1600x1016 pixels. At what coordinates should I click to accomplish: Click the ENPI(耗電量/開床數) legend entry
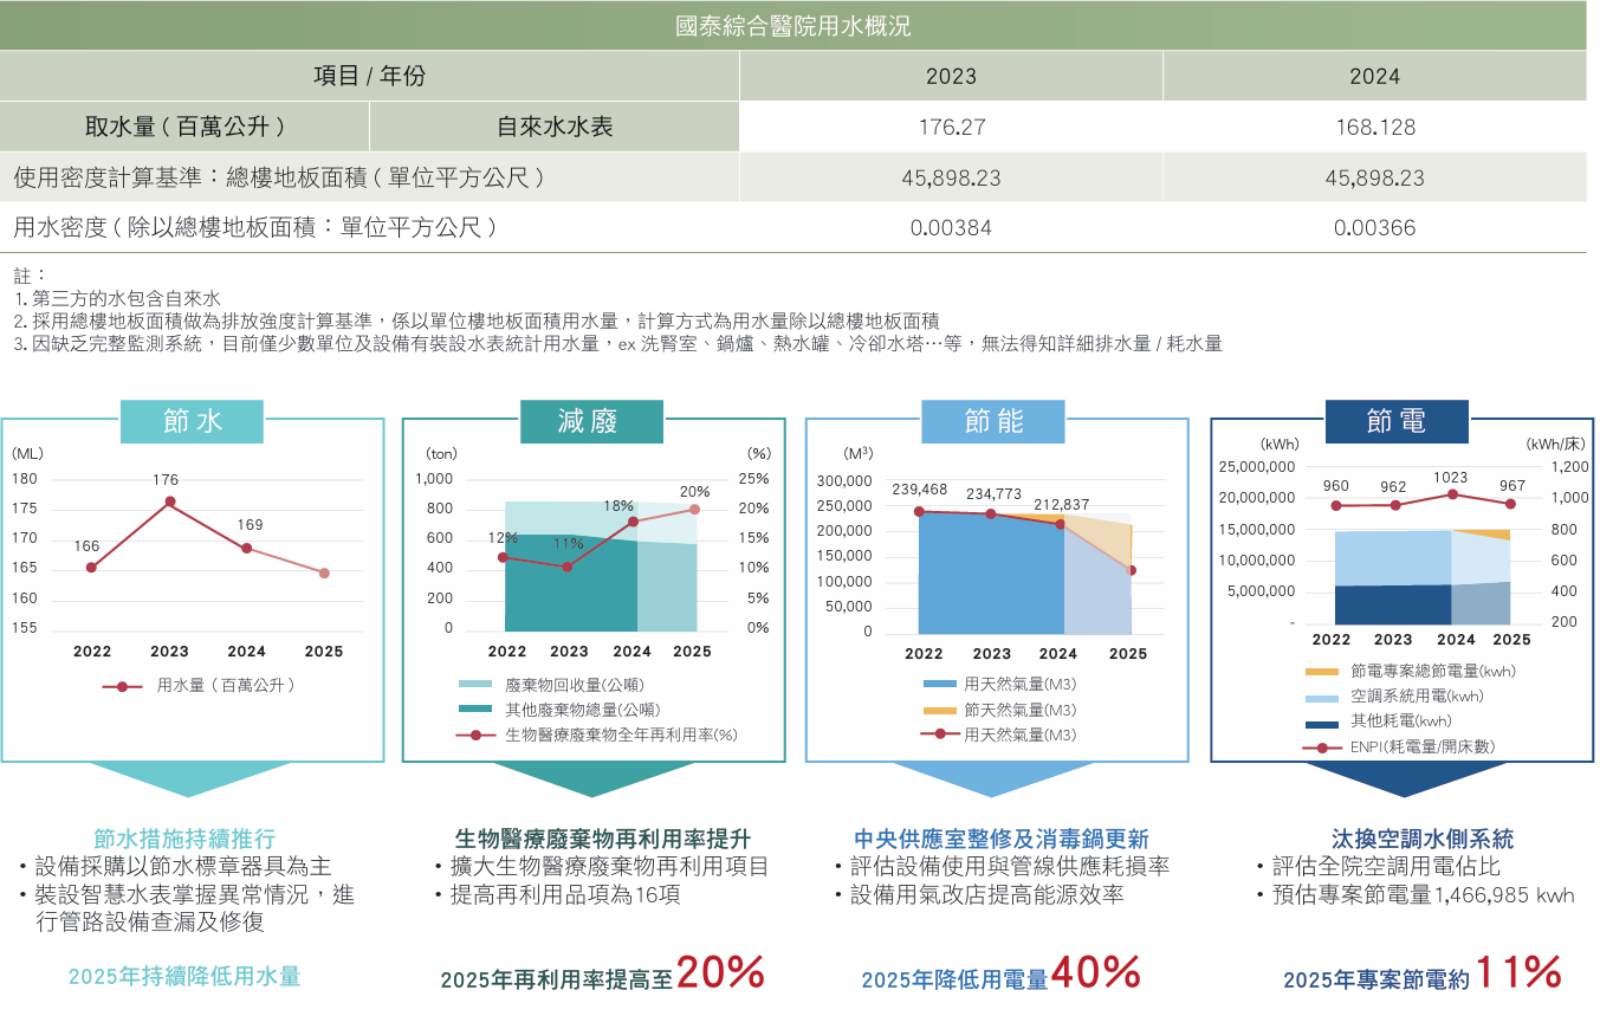1399,747
